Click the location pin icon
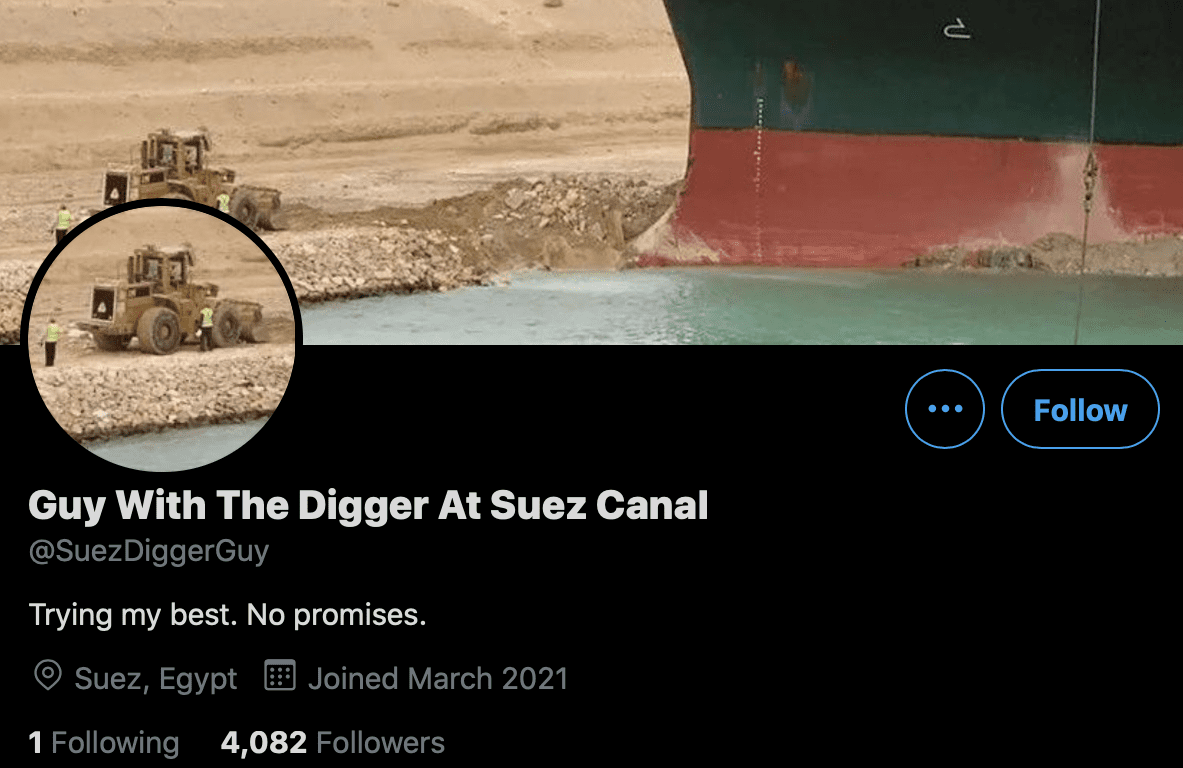1183x768 pixels. 48,674
